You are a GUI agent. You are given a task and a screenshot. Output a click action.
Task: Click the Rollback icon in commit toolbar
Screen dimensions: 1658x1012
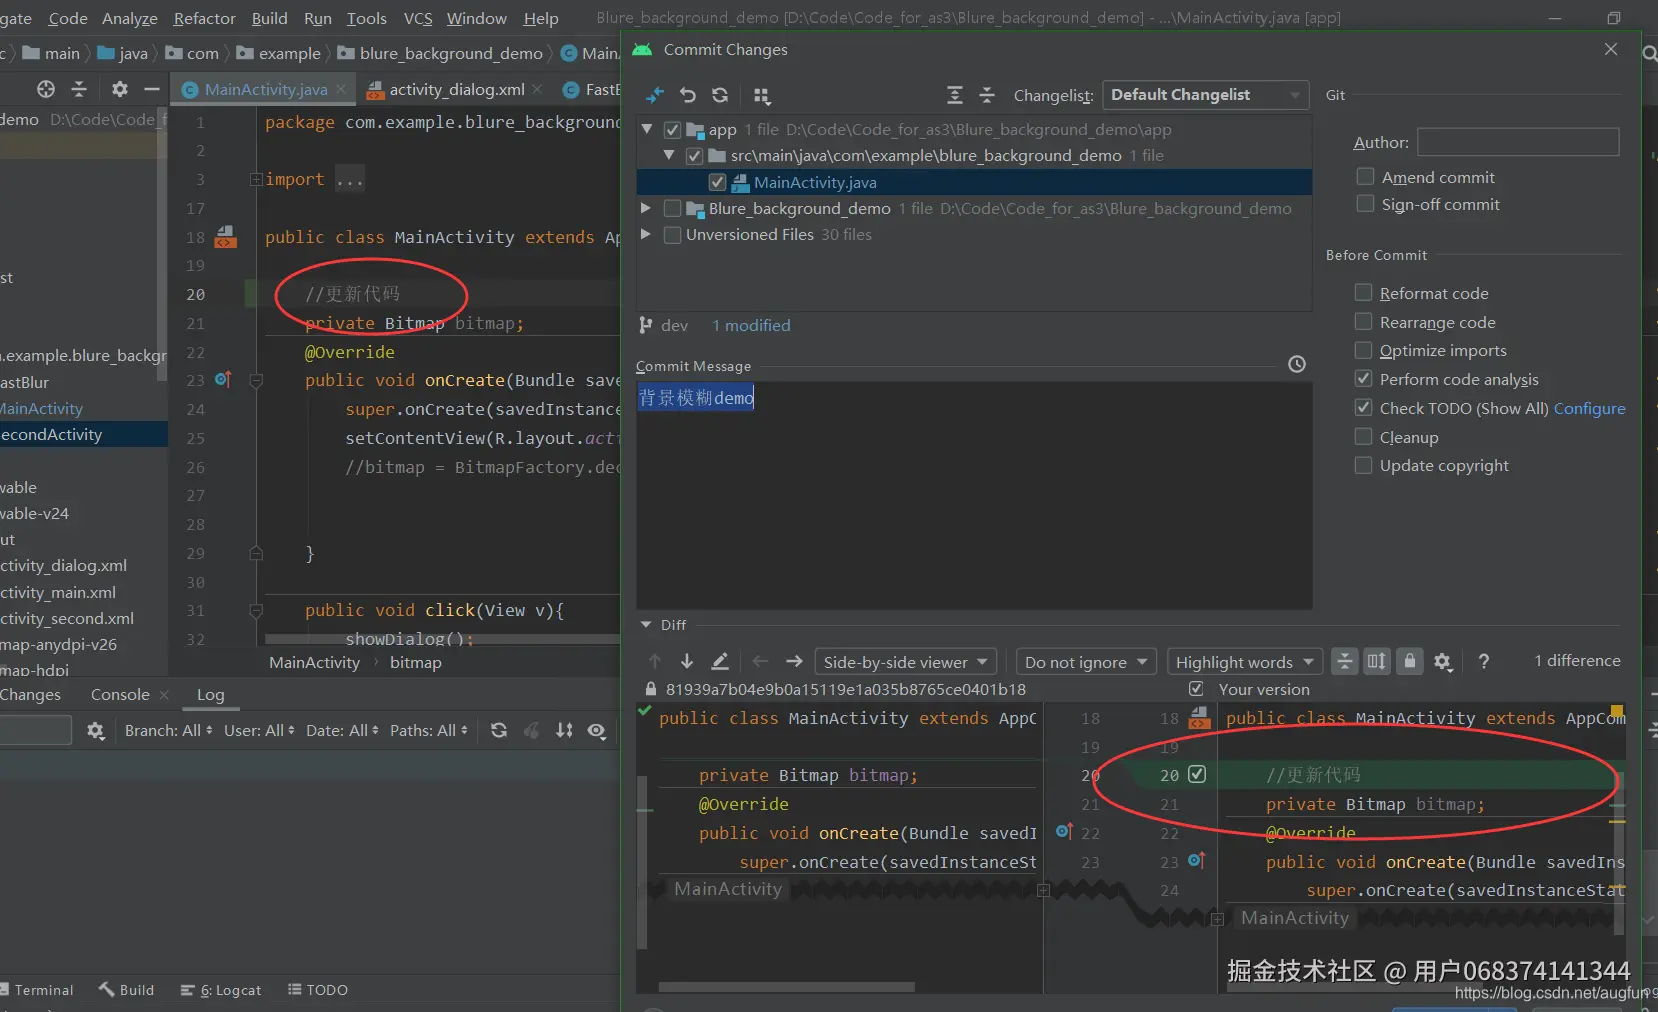688,95
